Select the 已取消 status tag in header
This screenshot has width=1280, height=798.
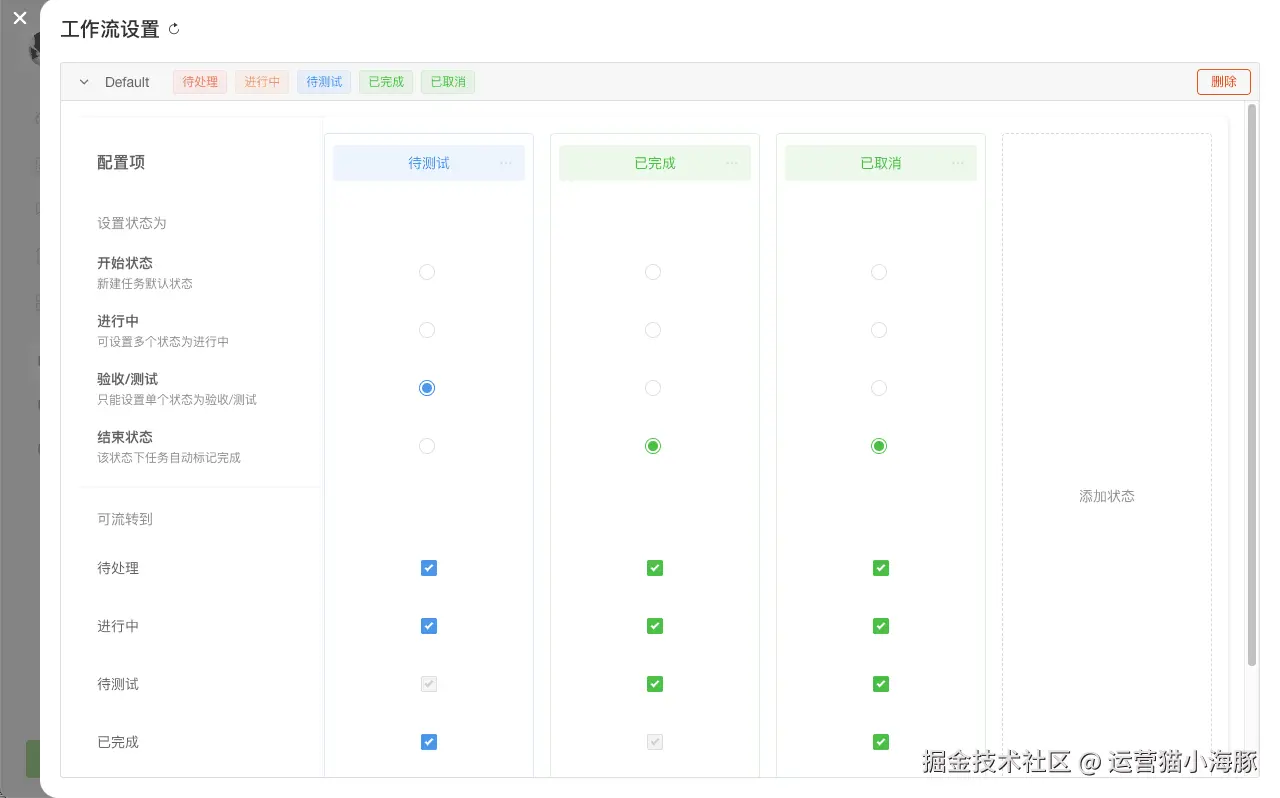pyautogui.click(x=447, y=82)
